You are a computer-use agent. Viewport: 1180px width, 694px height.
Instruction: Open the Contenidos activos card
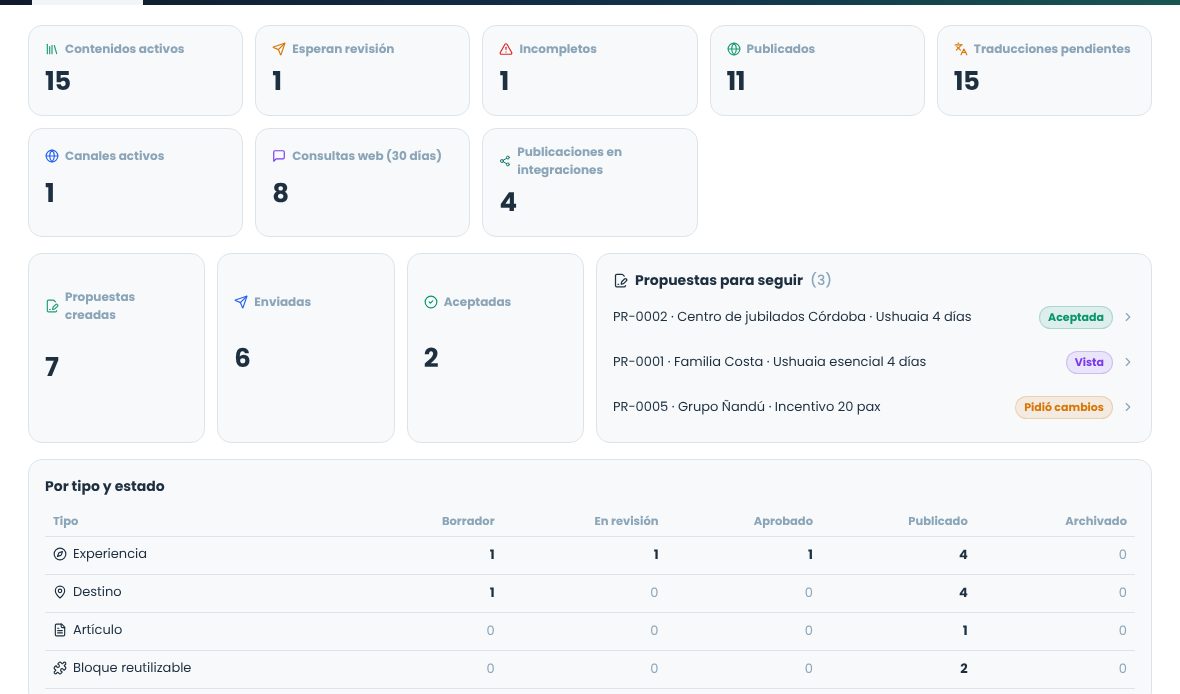point(135,71)
